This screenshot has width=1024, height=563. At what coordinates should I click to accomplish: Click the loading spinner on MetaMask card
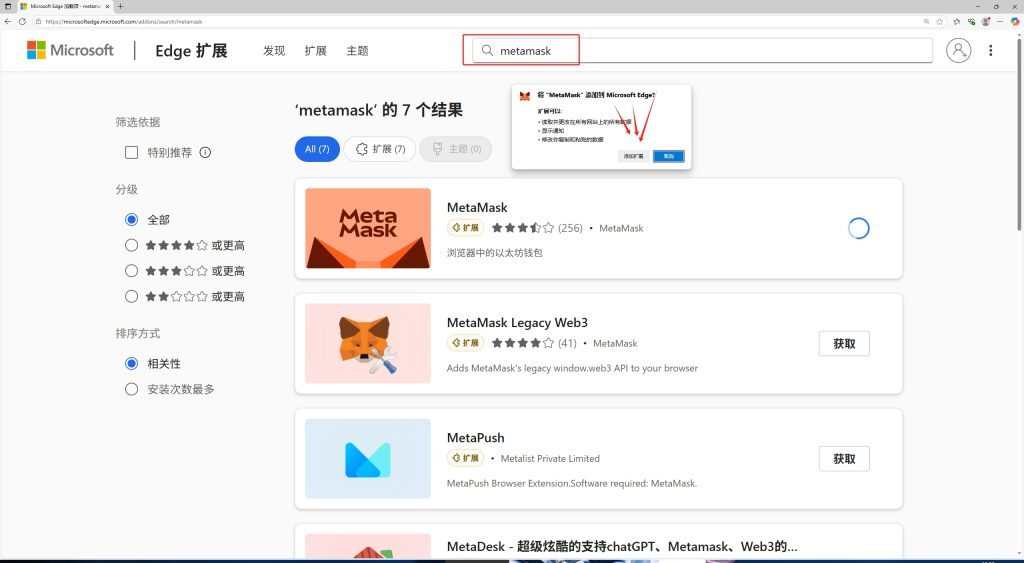click(858, 228)
